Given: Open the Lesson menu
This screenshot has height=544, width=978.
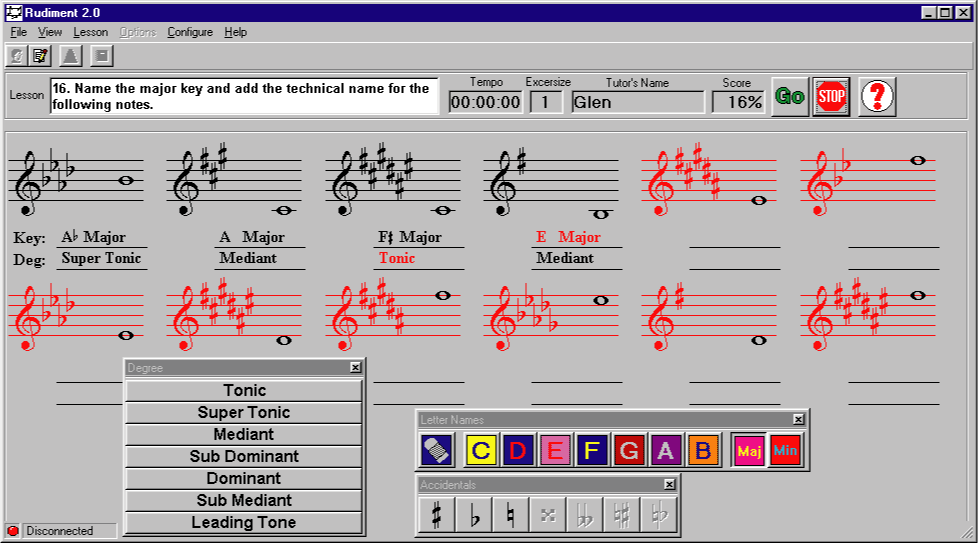Looking at the screenshot, I should pos(90,32).
